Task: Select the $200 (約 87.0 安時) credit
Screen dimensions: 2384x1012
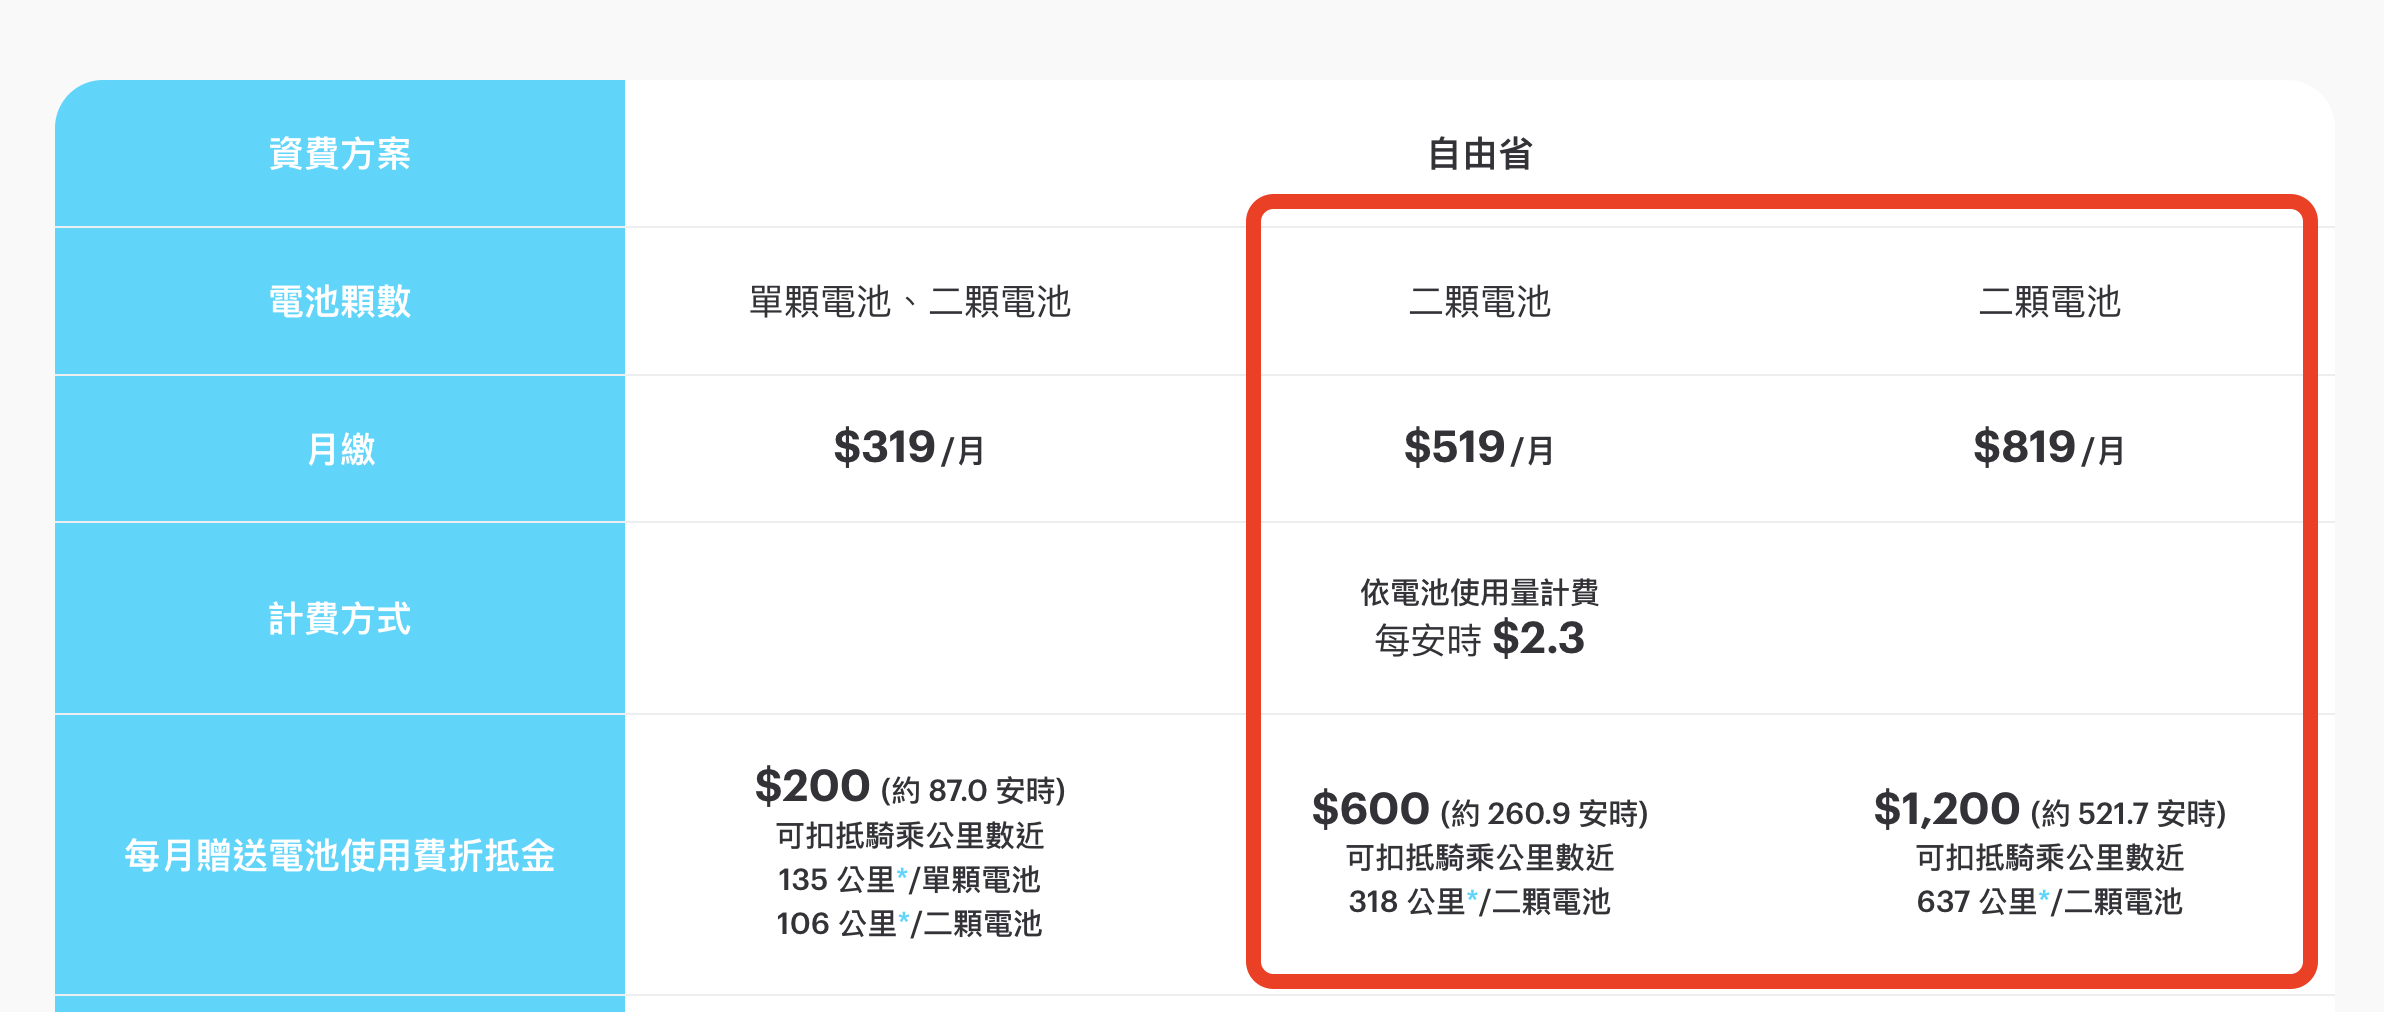Action: coord(909,788)
